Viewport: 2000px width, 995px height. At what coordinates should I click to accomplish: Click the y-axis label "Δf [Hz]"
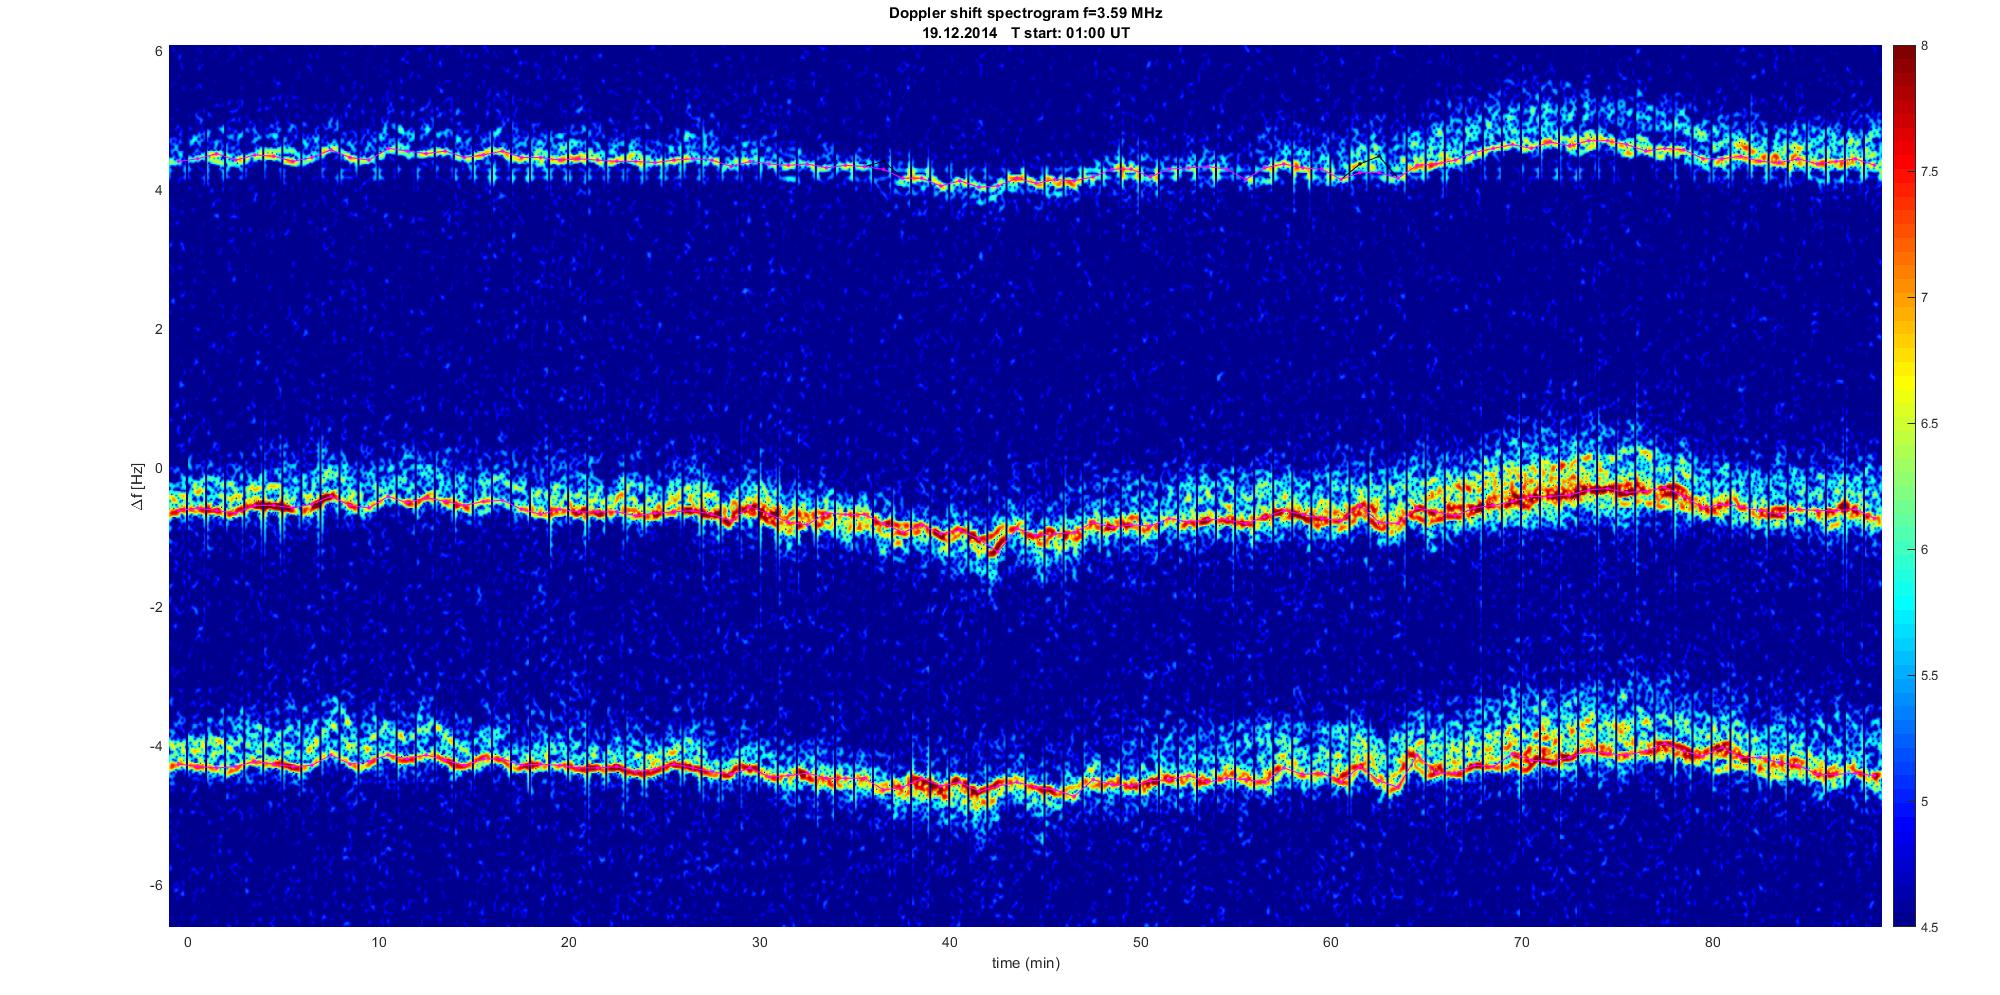(x=138, y=486)
